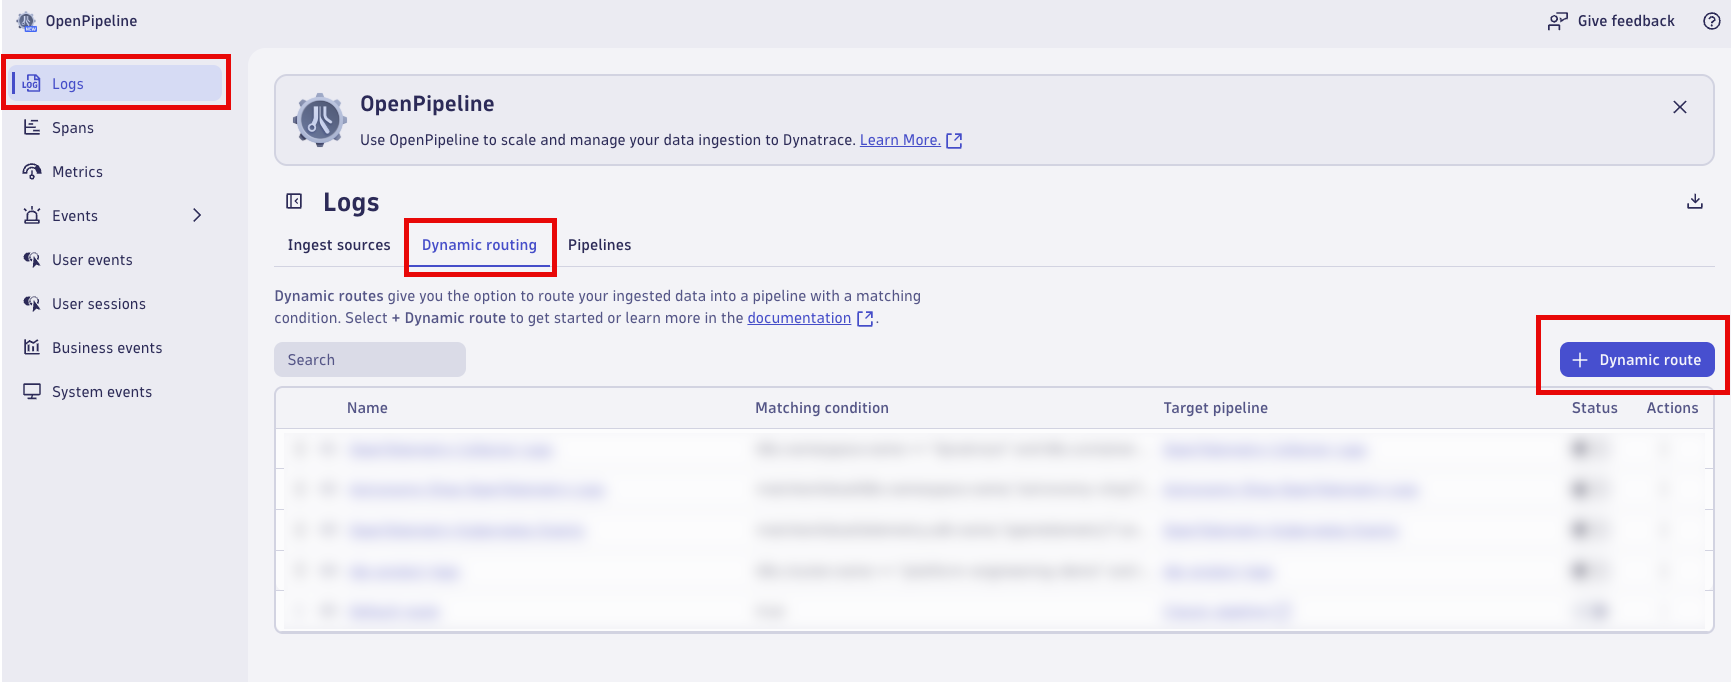
Task: Open the help question mark icon
Action: pyautogui.click(x=1712, y=21)
